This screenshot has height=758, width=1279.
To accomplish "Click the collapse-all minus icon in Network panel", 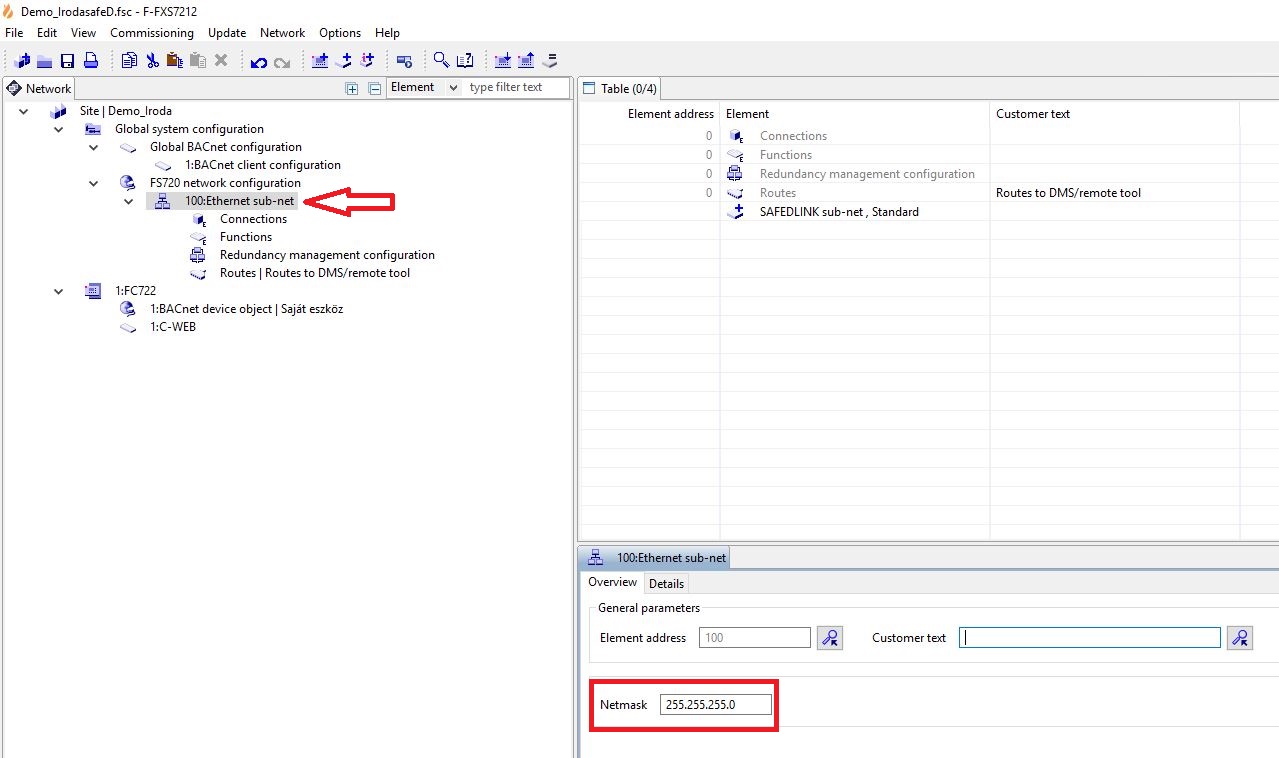I will [375, 88].
